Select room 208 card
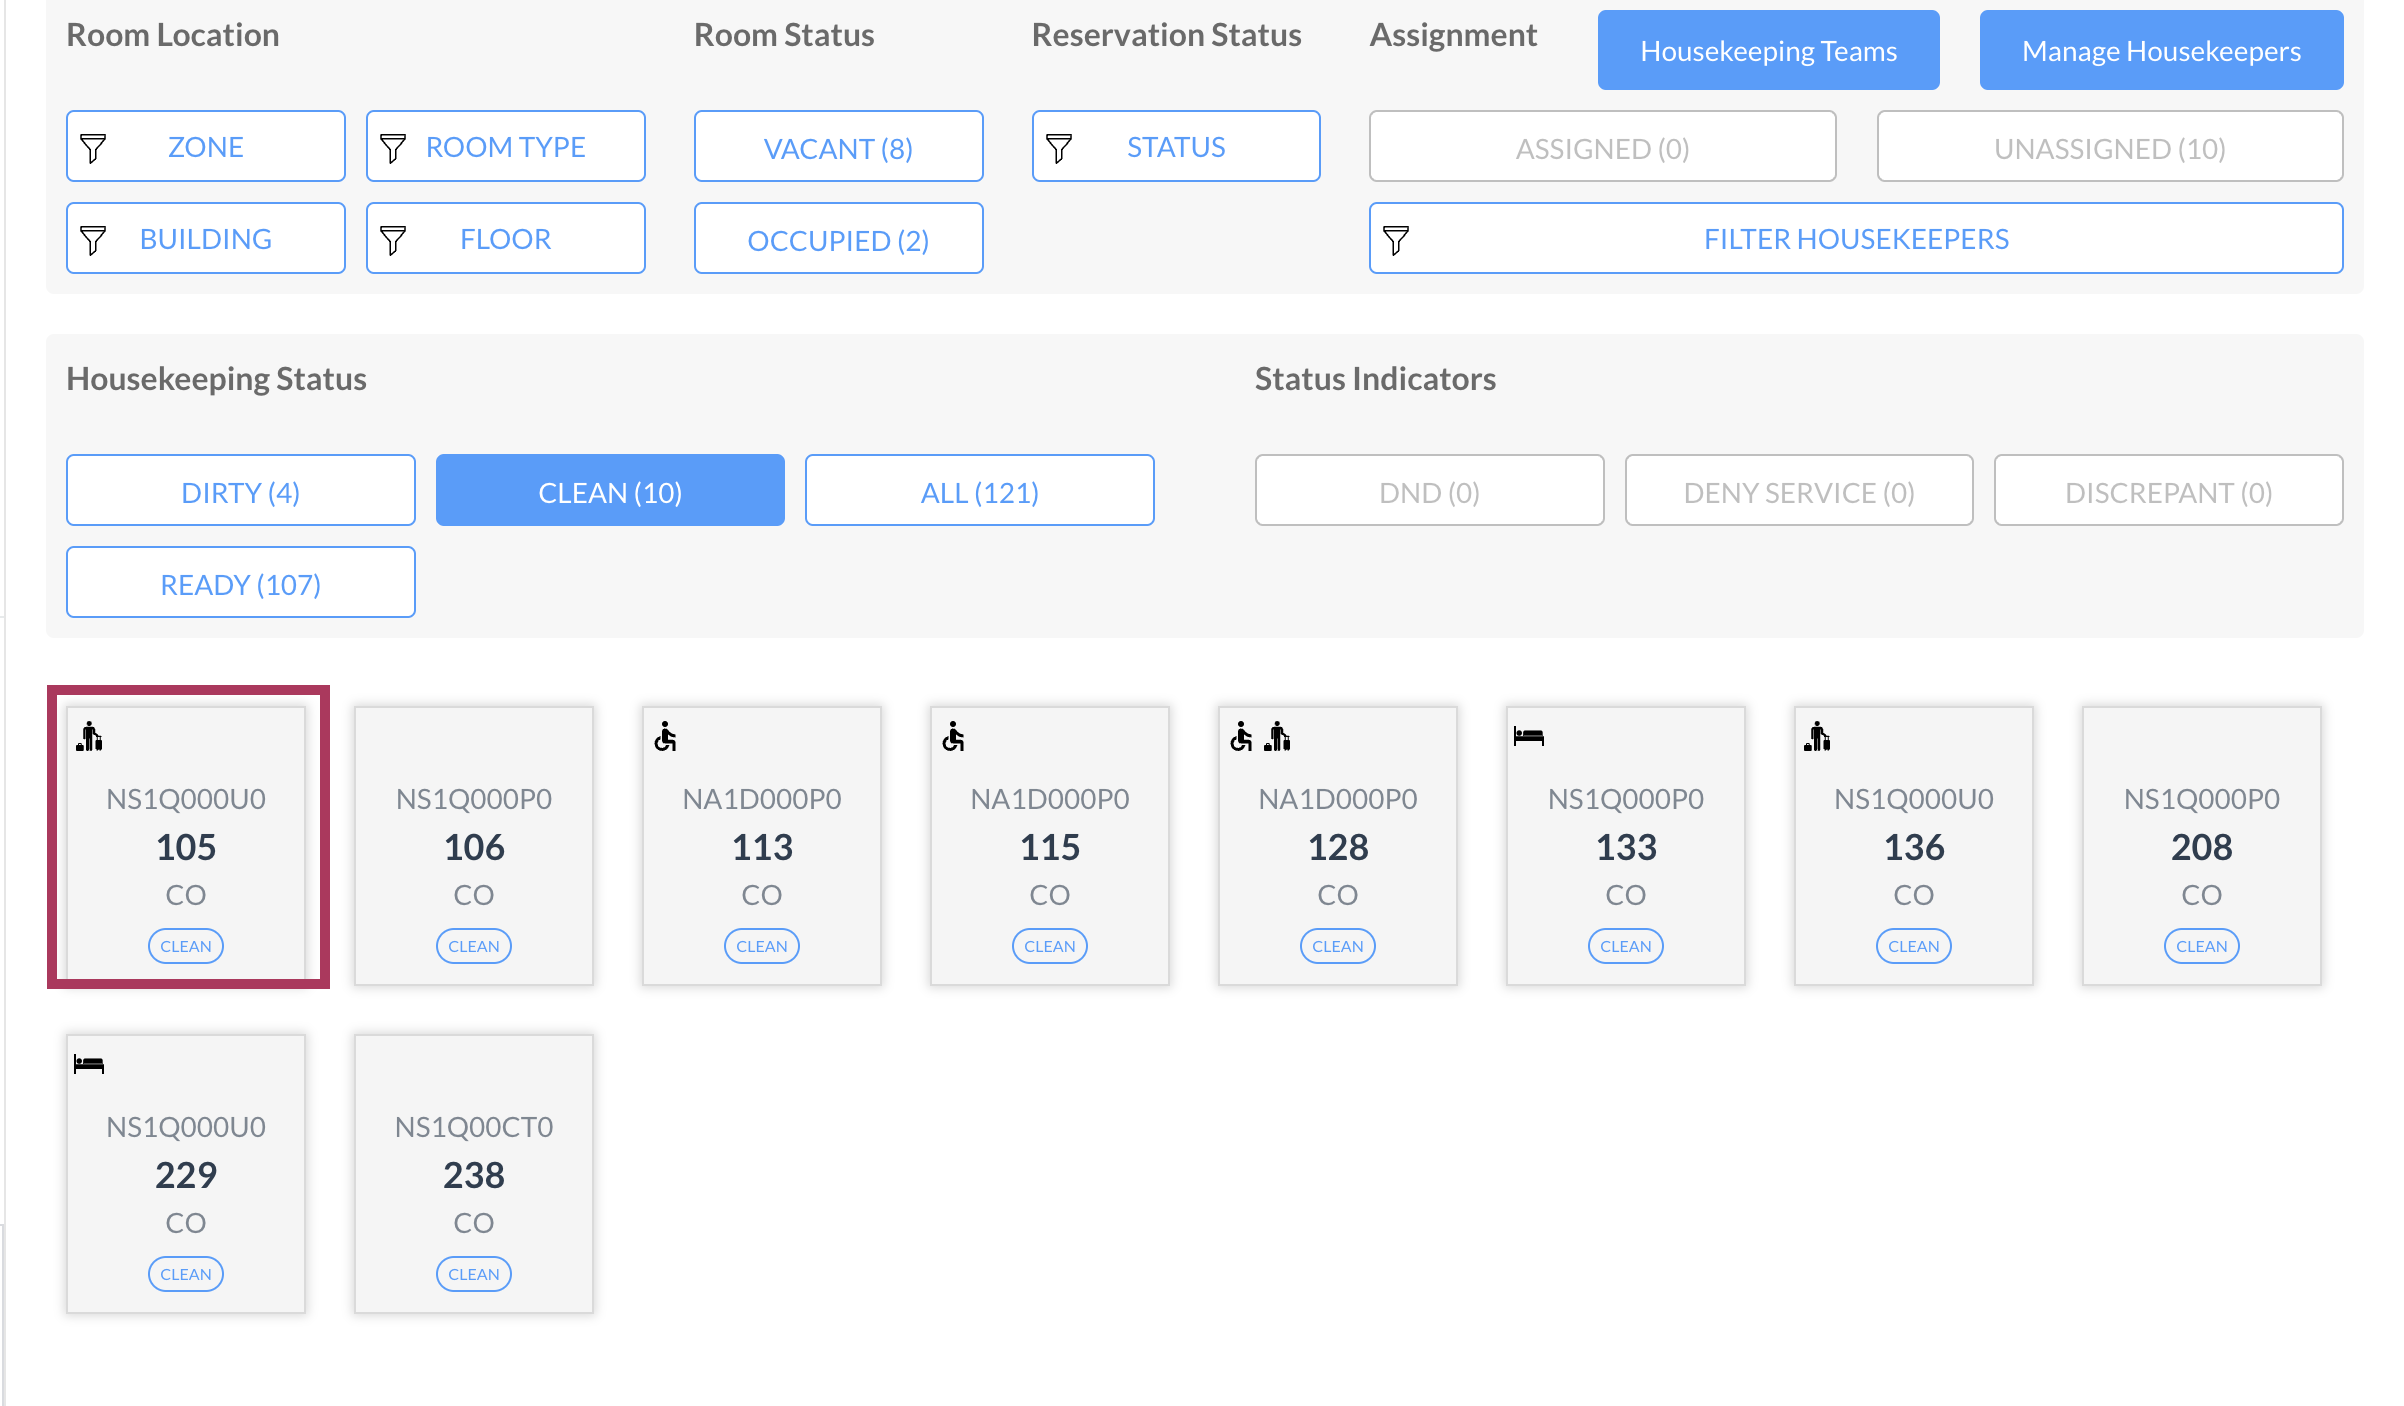 tap(2201, 846)
